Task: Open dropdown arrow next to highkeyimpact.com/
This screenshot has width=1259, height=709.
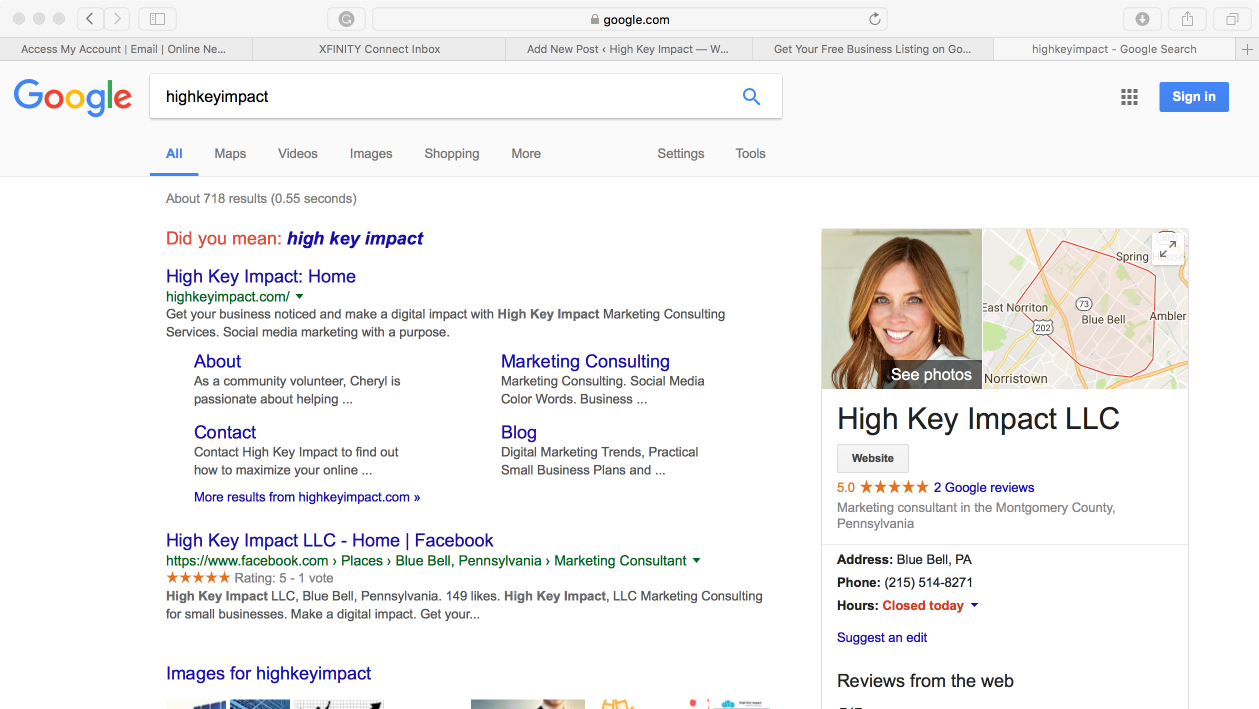Action: click(x=299, y=297)
